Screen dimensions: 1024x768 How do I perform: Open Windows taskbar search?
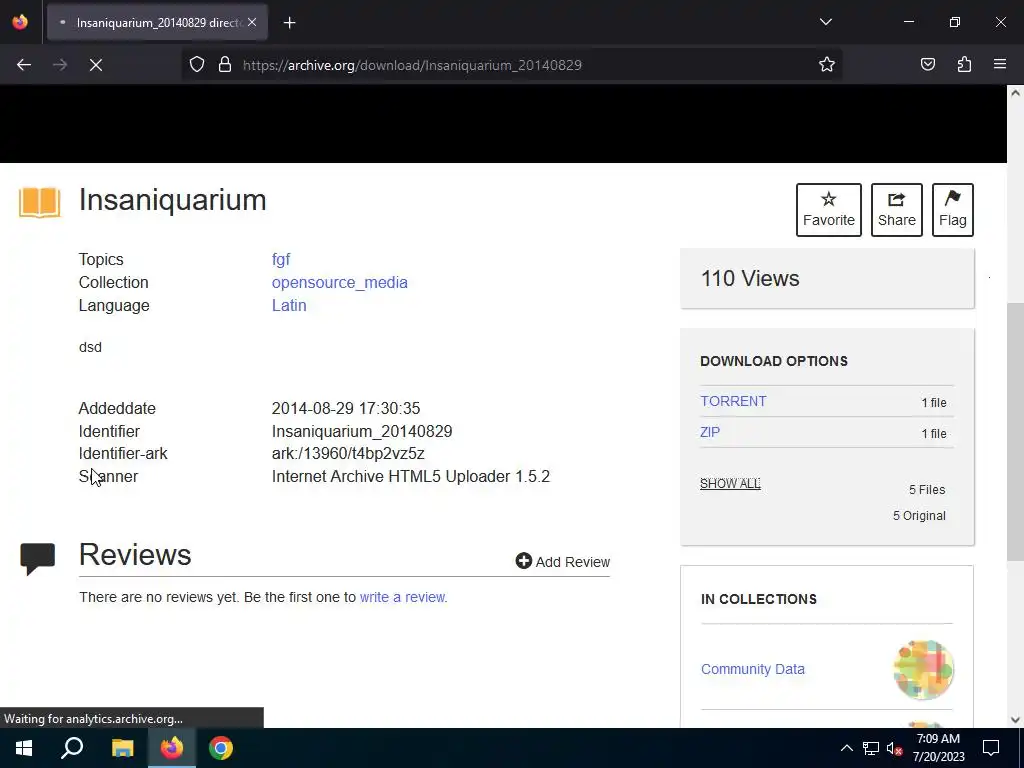72,748
